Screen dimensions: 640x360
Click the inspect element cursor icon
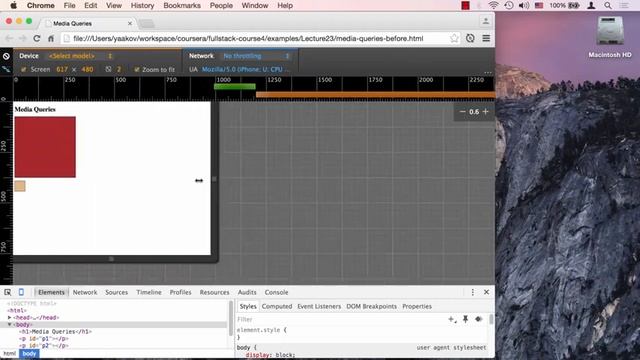point(8,292)
